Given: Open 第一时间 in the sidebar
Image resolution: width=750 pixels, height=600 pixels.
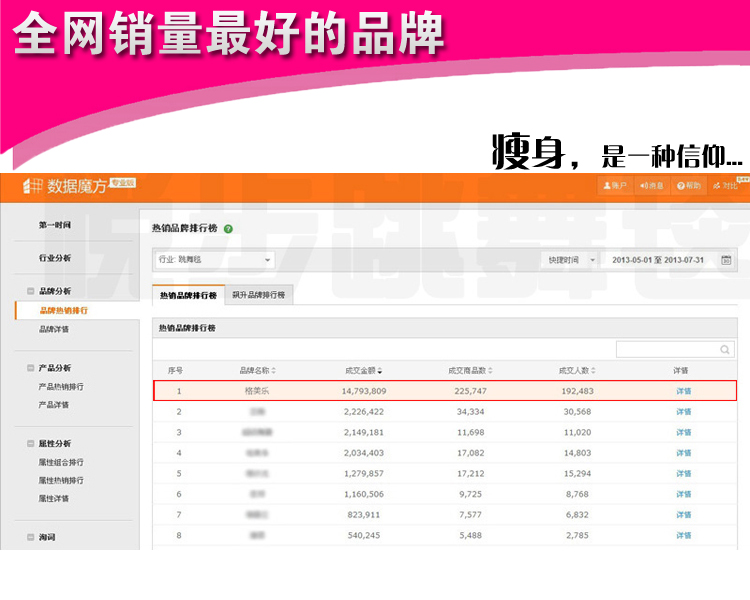Looking at the screenshot, I should [55, 225].
